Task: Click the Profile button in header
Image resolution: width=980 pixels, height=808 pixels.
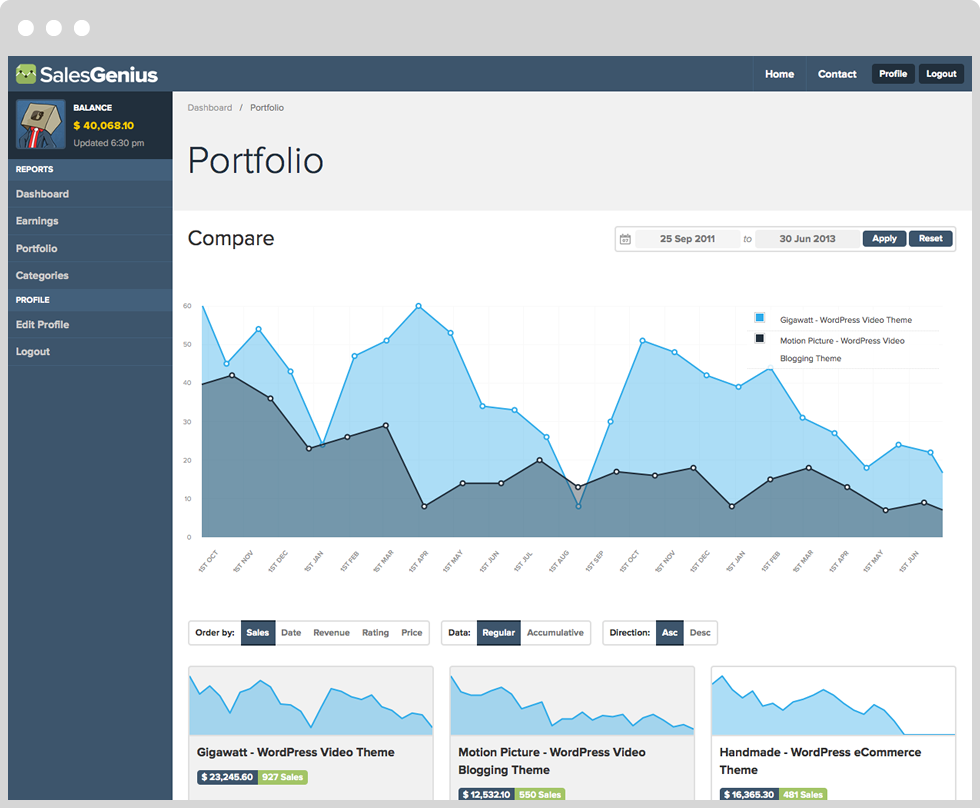Action: pyautogui.click(x=893, y=74)
